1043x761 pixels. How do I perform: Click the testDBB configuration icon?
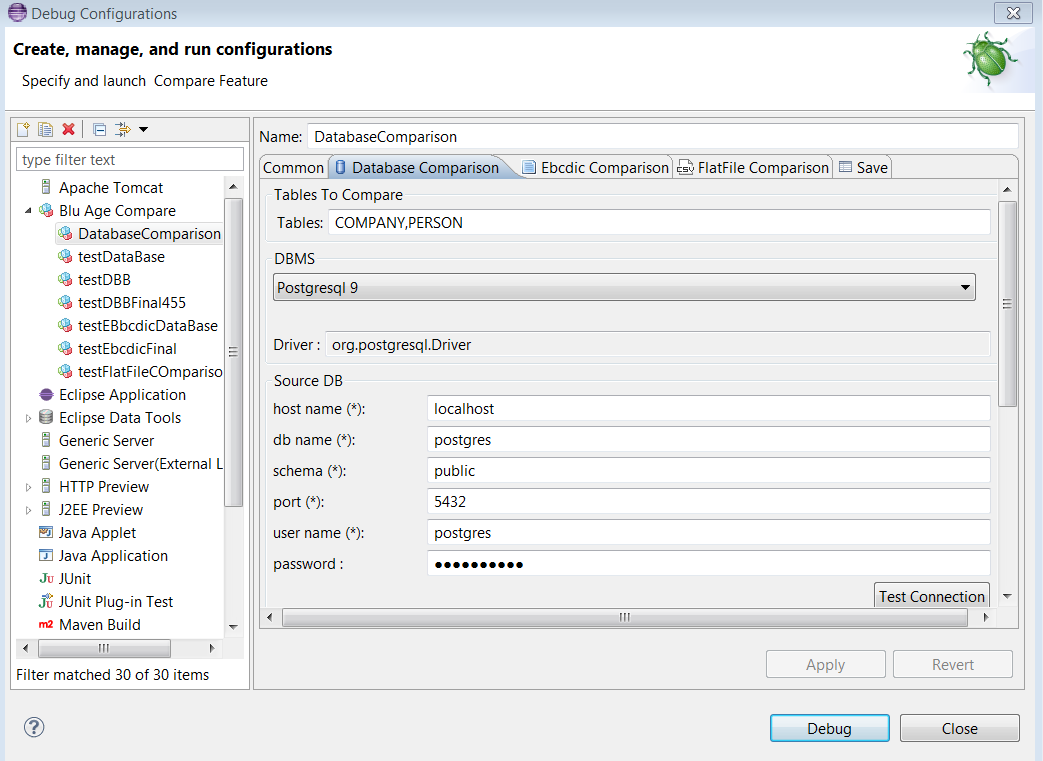(65, 279)
